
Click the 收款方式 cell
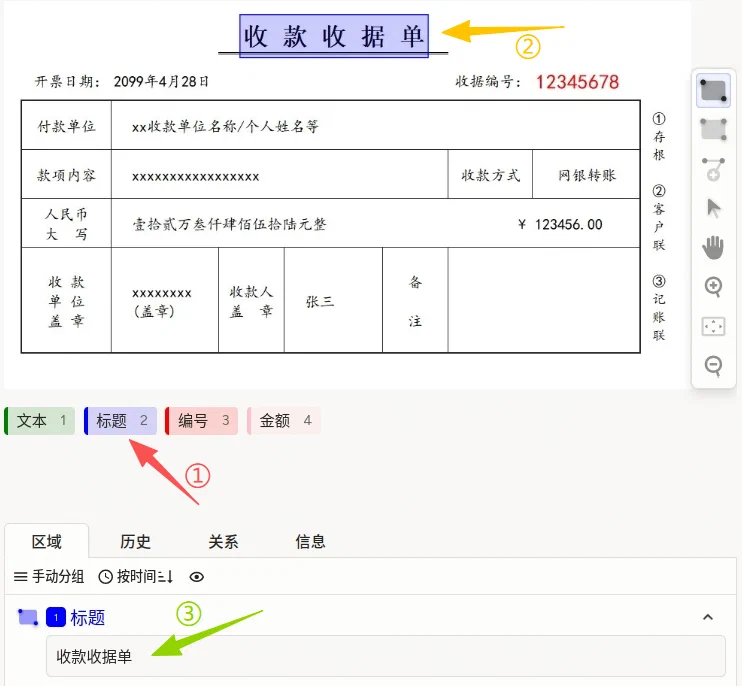click(490, 176)
